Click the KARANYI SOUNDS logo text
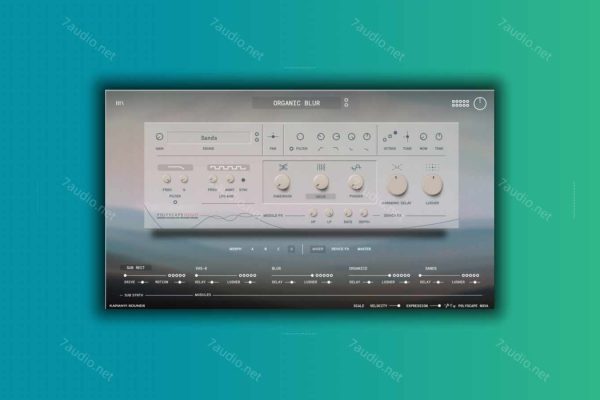 127,306
